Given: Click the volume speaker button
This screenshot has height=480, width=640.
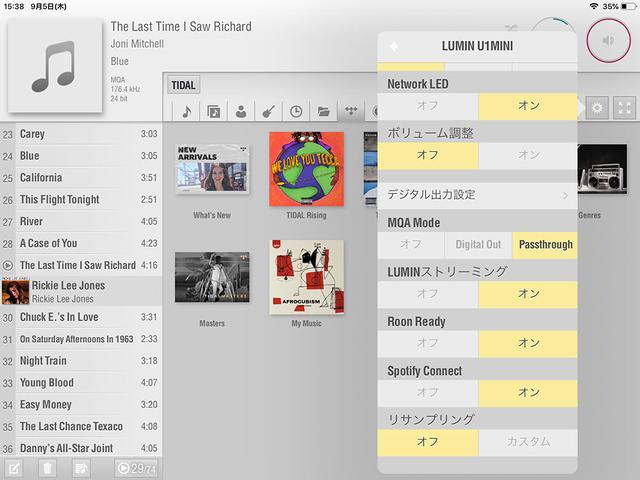Looking at the screenshot, I should point(609,40).
